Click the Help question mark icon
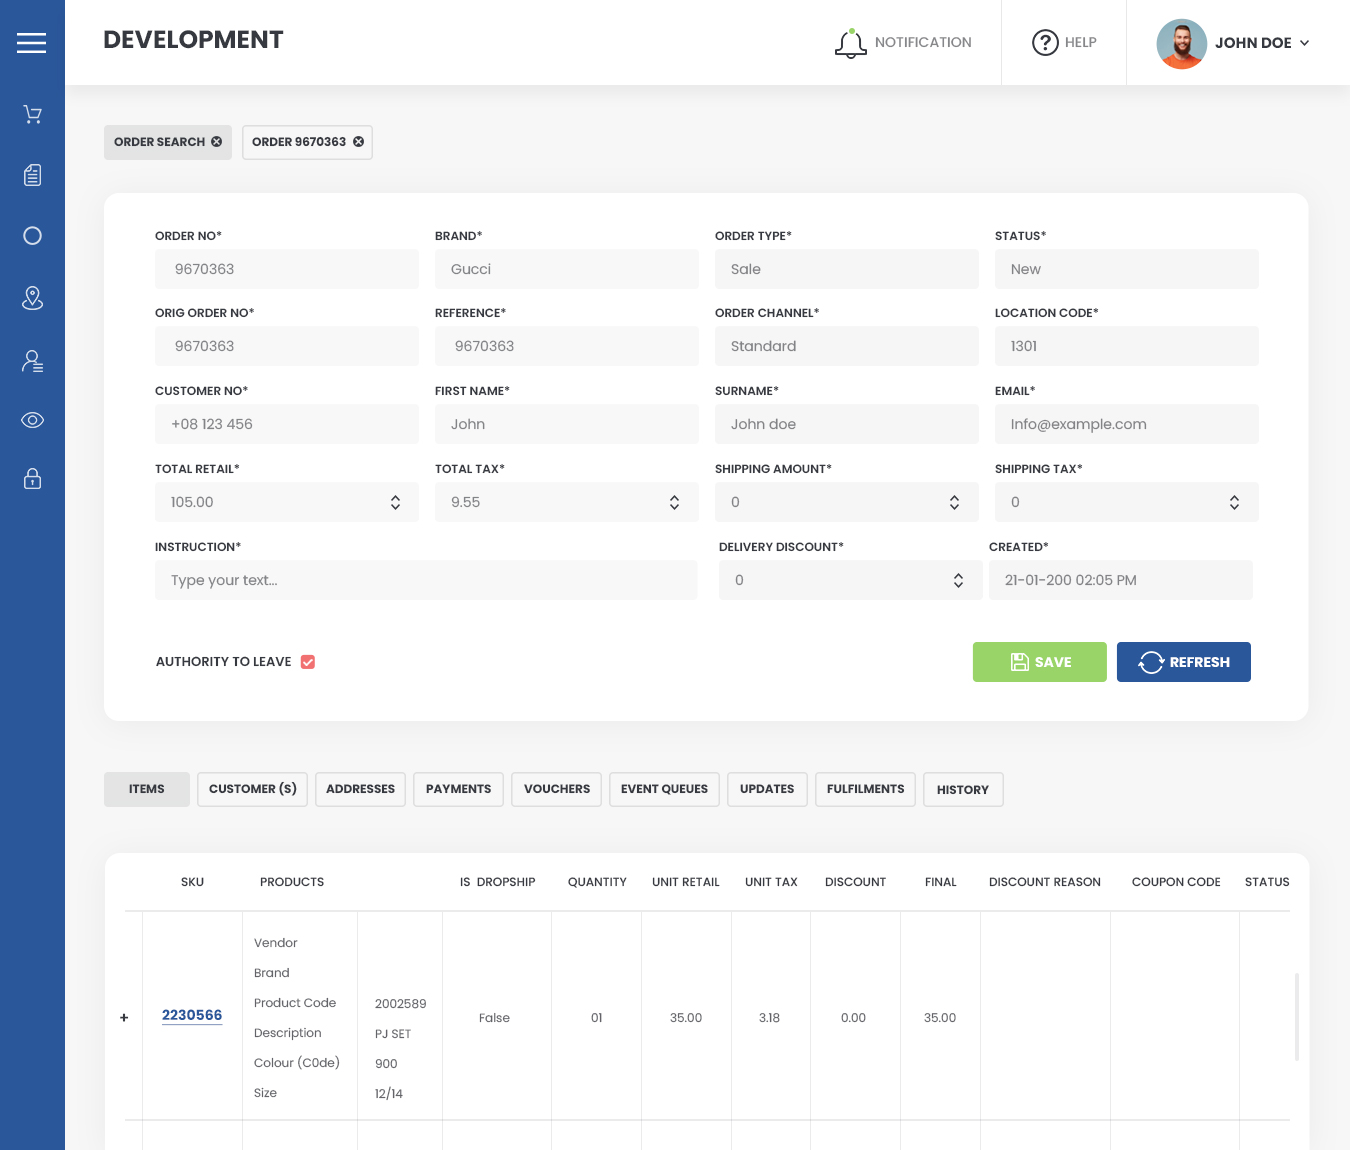This screenshot has height=1150, width=1350. coord(1045,43)
